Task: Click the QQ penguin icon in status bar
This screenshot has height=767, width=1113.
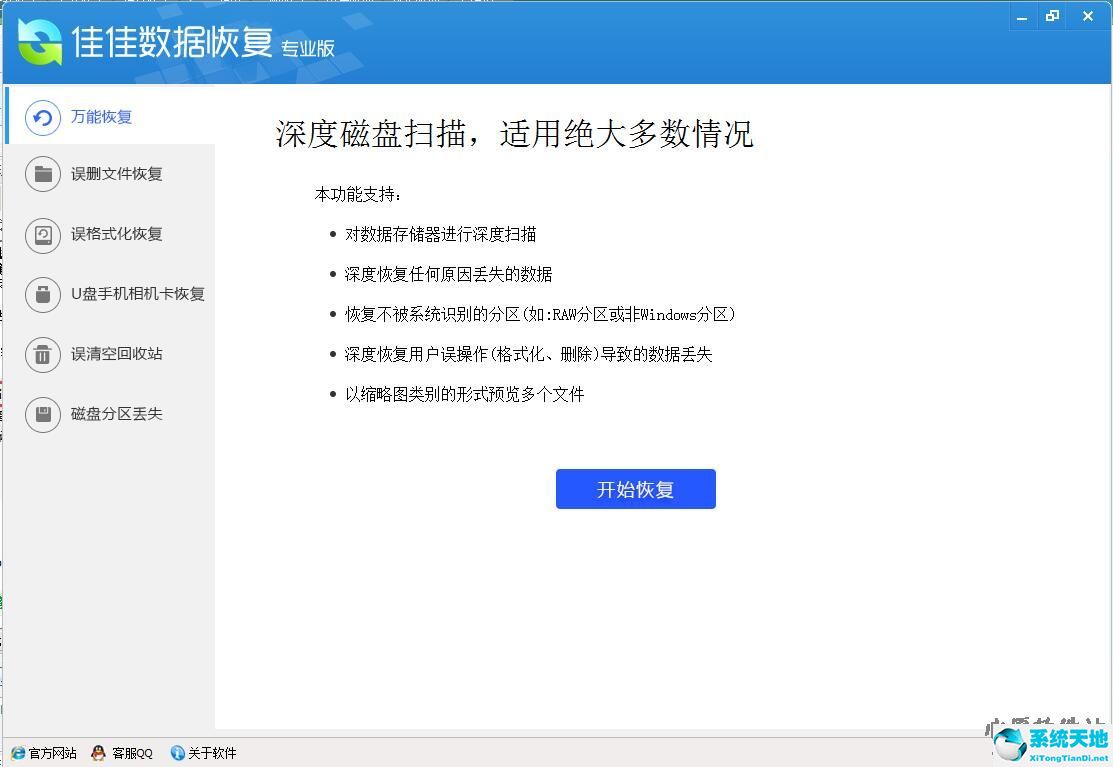Action: click(96, 752)
